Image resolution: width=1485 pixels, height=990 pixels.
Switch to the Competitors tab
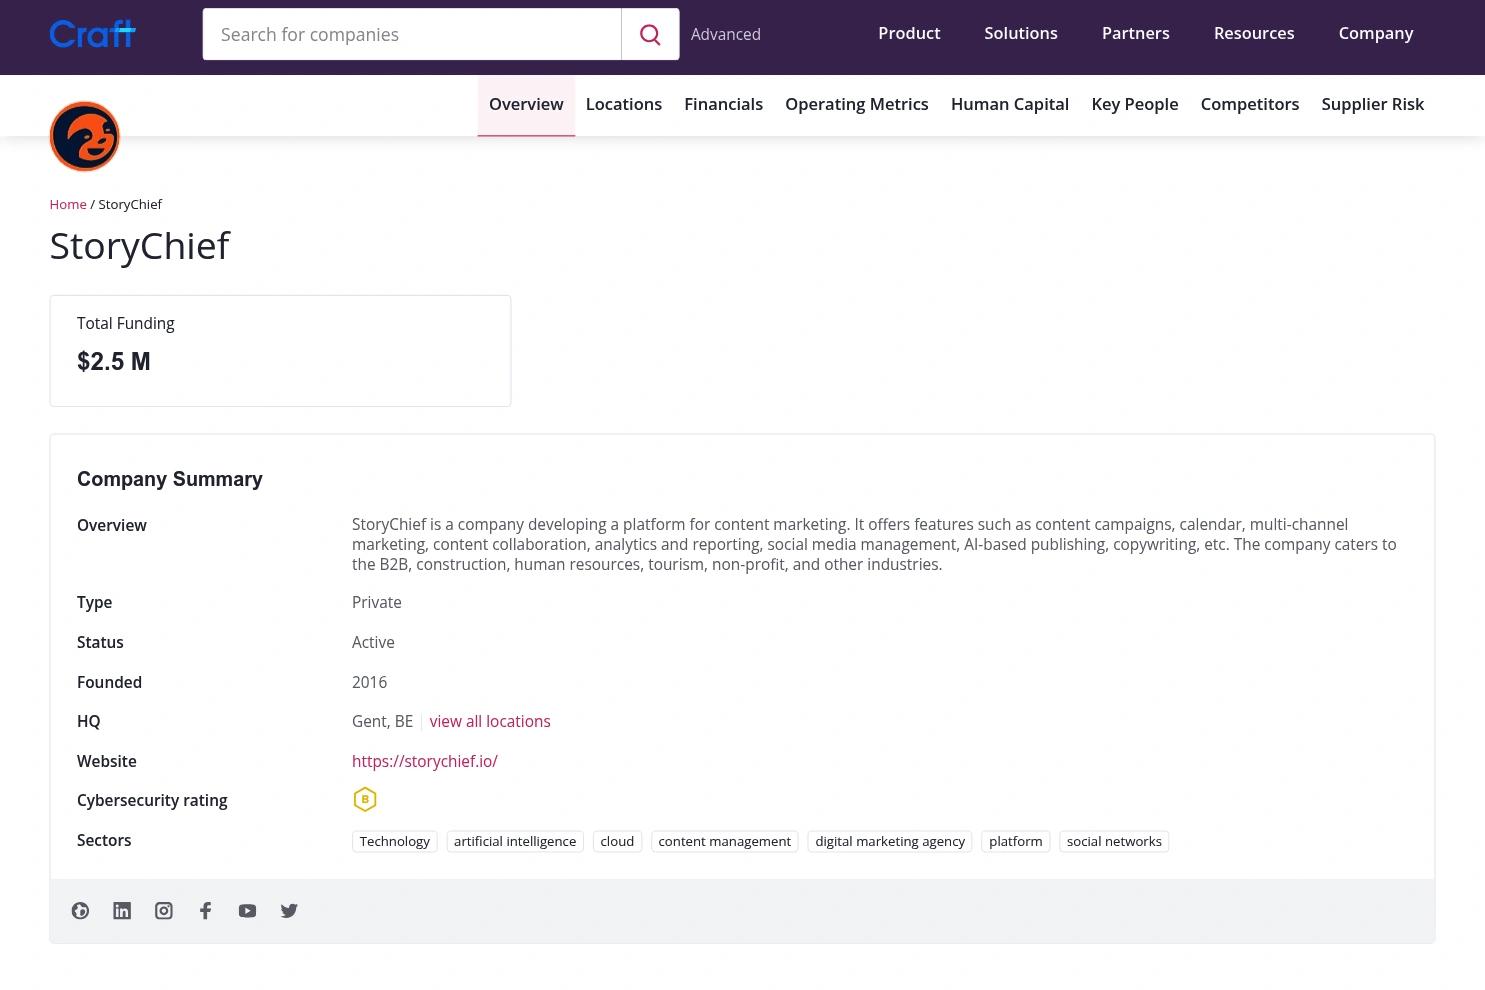(x=1250, y=104)
